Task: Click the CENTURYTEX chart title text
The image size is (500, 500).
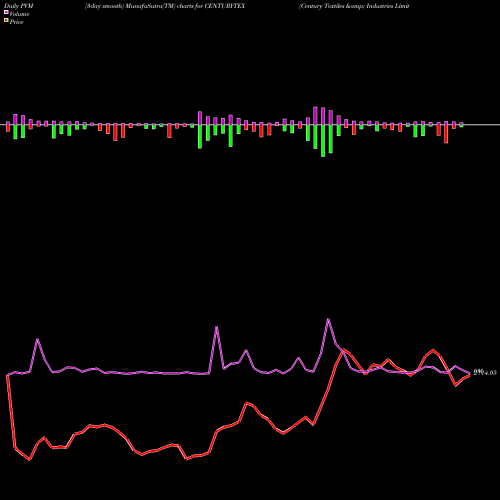Action: (x=165, y=6)
